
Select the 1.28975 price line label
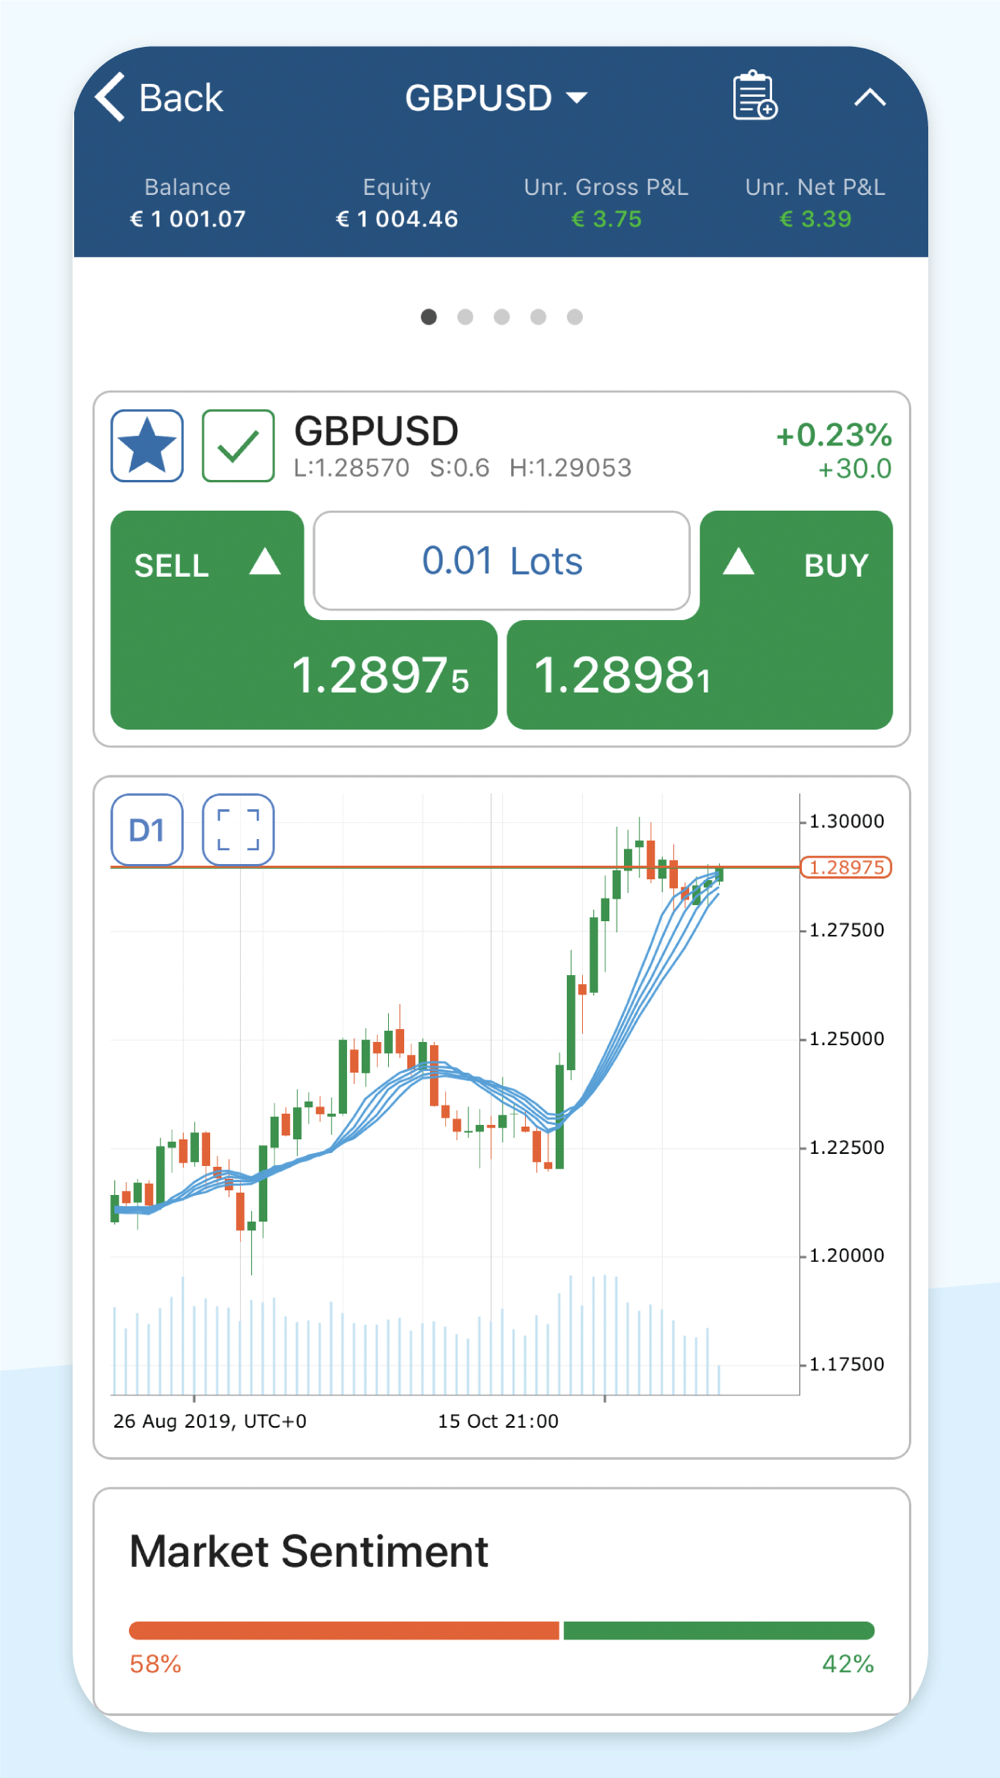point(846,867)
